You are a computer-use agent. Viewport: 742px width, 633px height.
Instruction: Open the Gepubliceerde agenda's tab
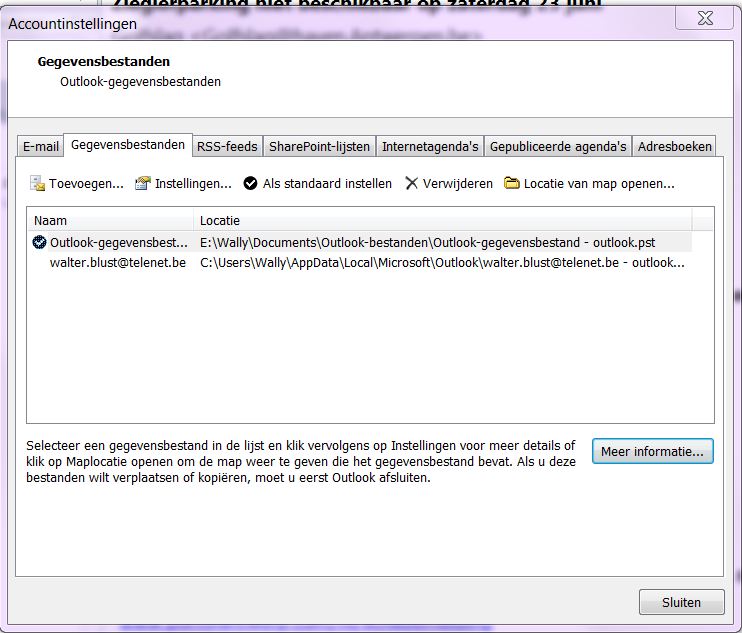pos(557,146)
